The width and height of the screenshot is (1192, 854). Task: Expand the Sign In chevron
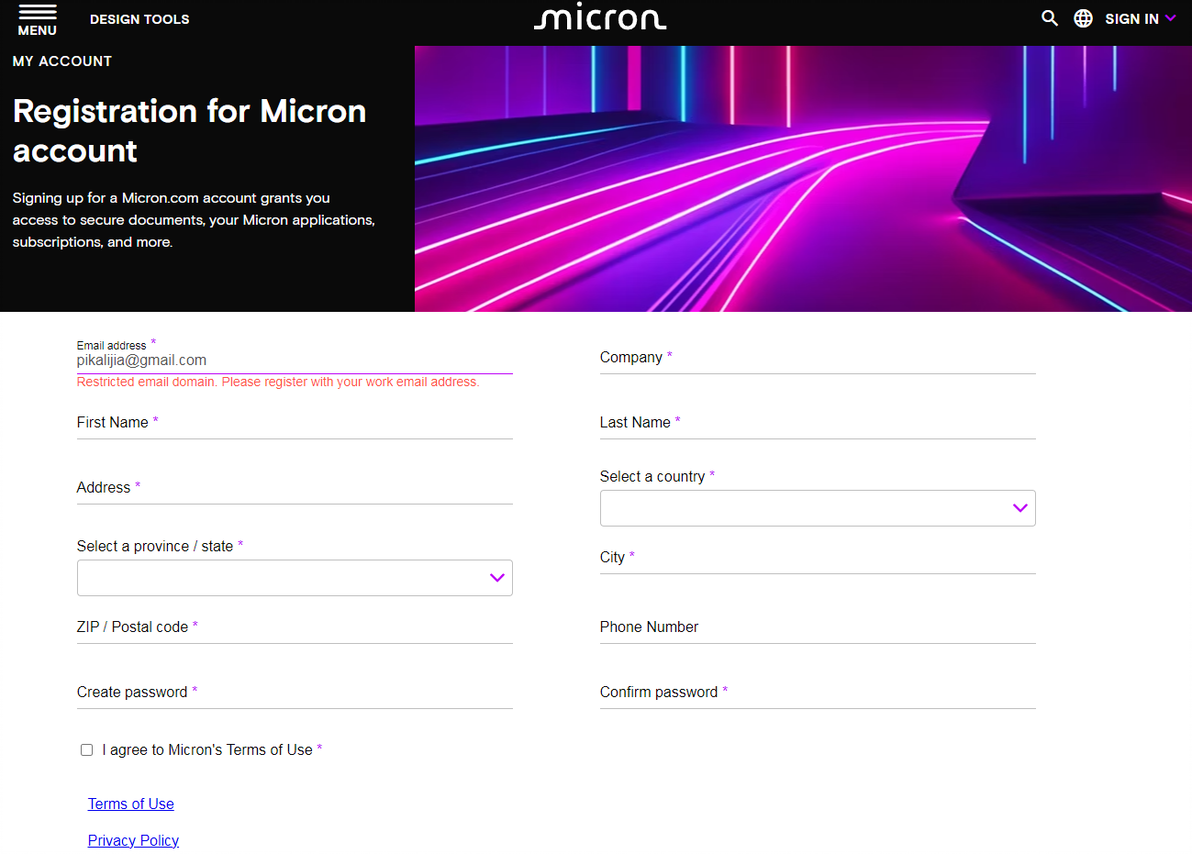pos(1171,18)
